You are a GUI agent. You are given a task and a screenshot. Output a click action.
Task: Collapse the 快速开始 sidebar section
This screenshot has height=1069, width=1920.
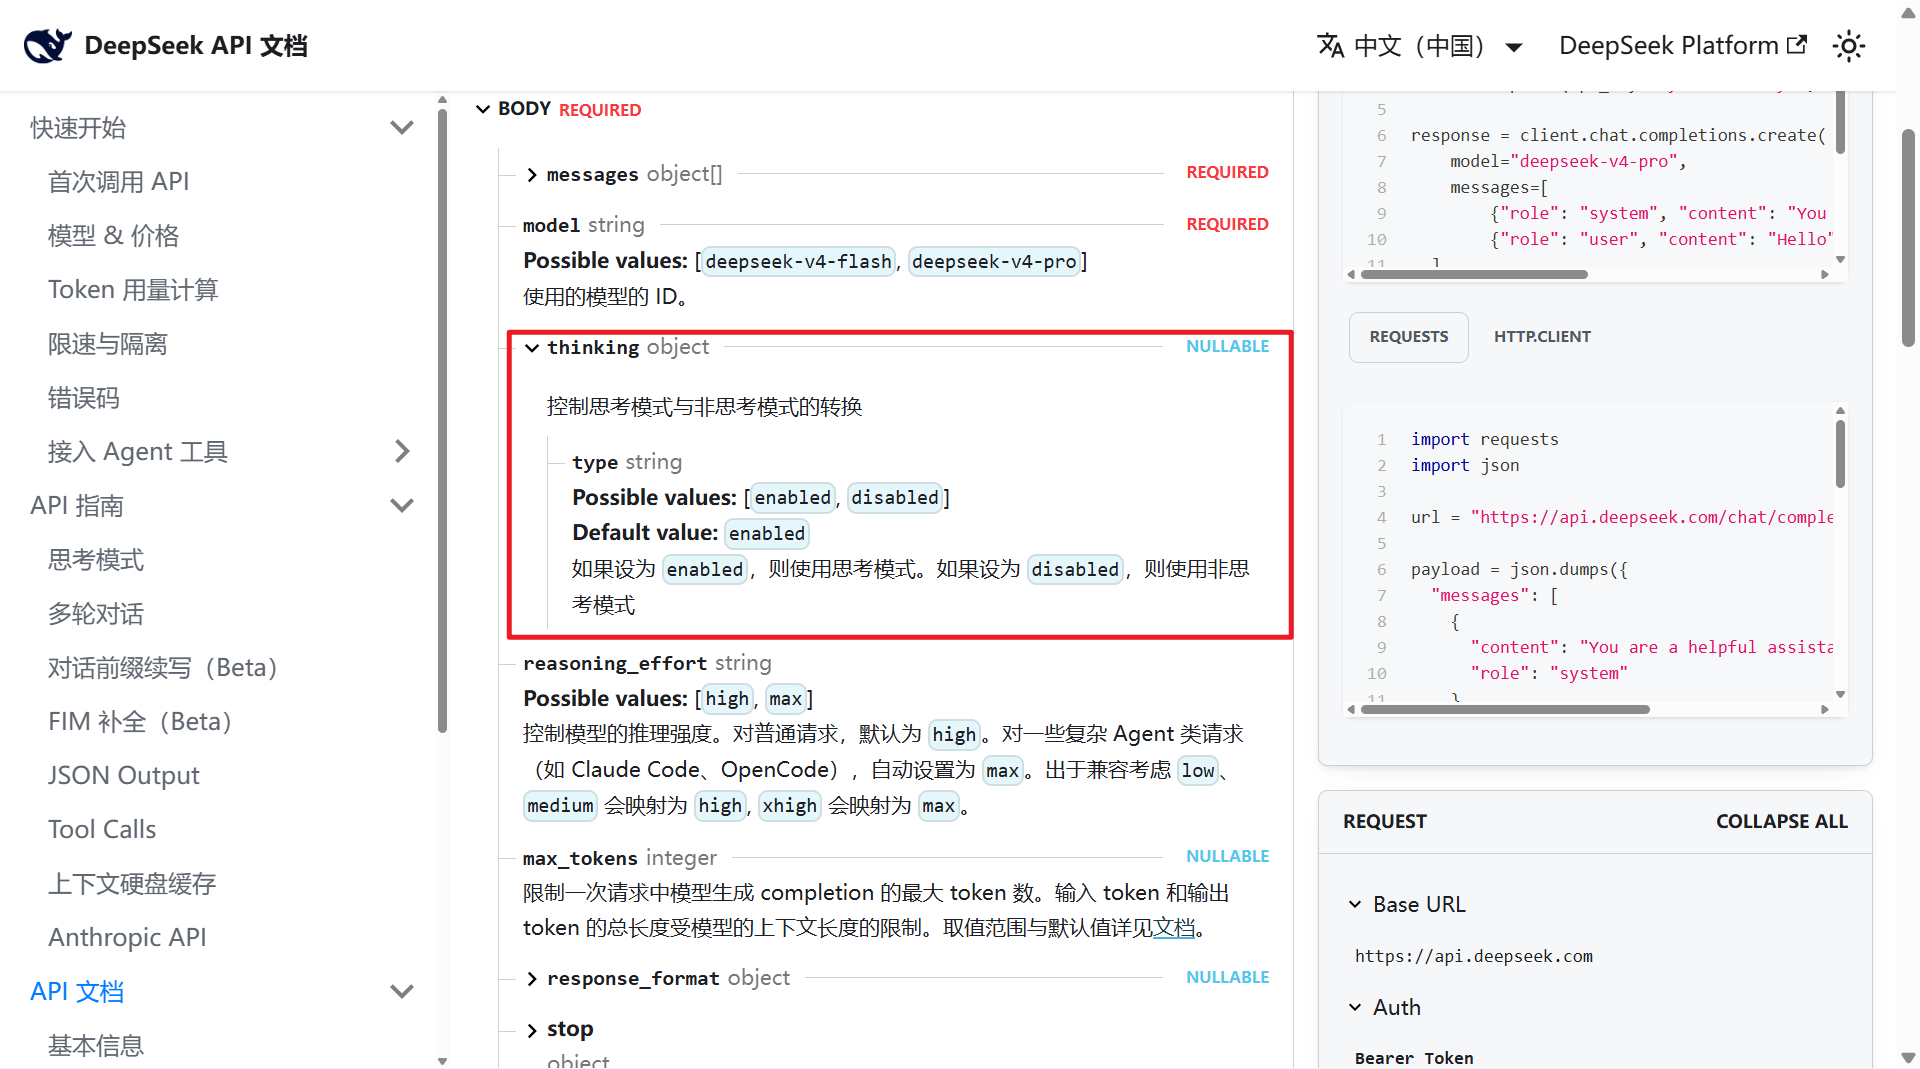click(402, 128)
